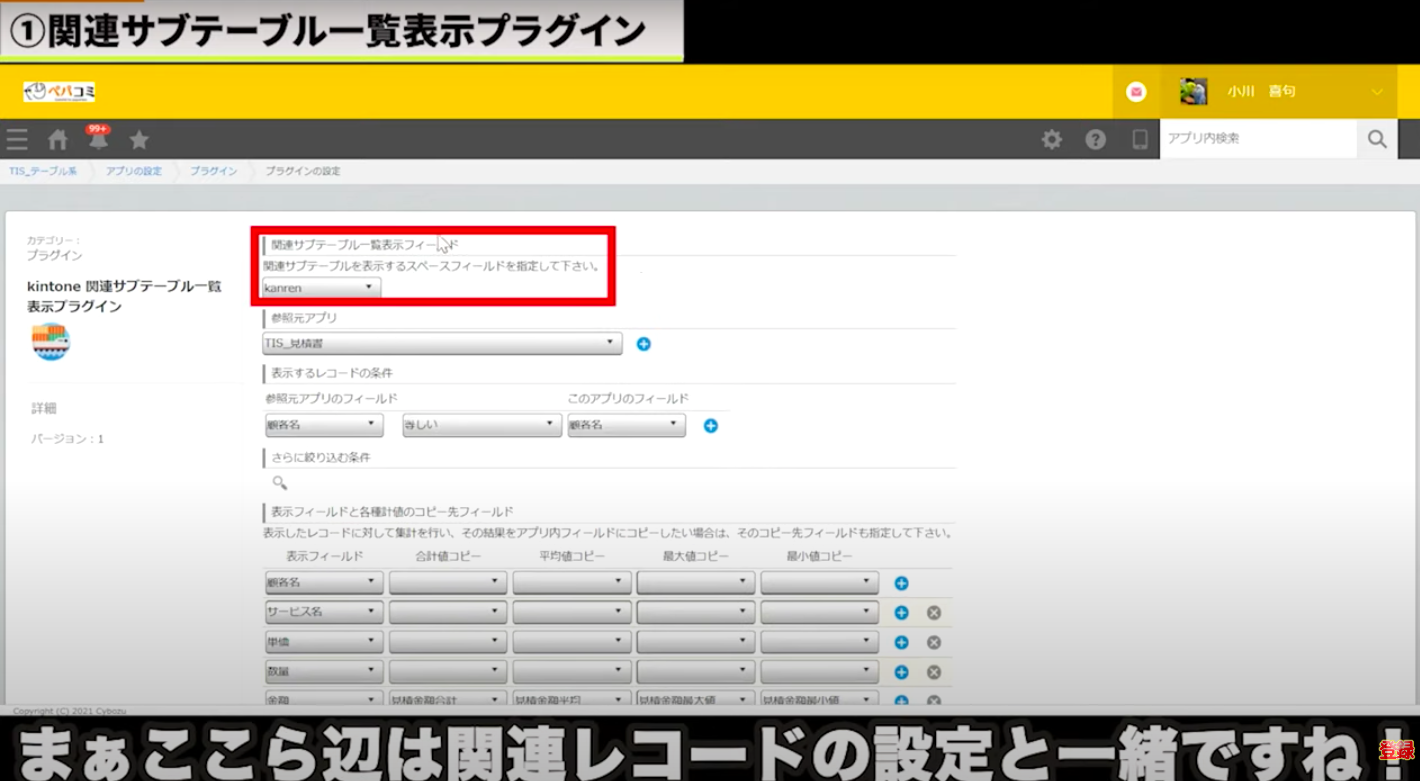Screen dimensions: 1420x781
Task: Open the 単価 display field dropdown
Action: [323, 642]
